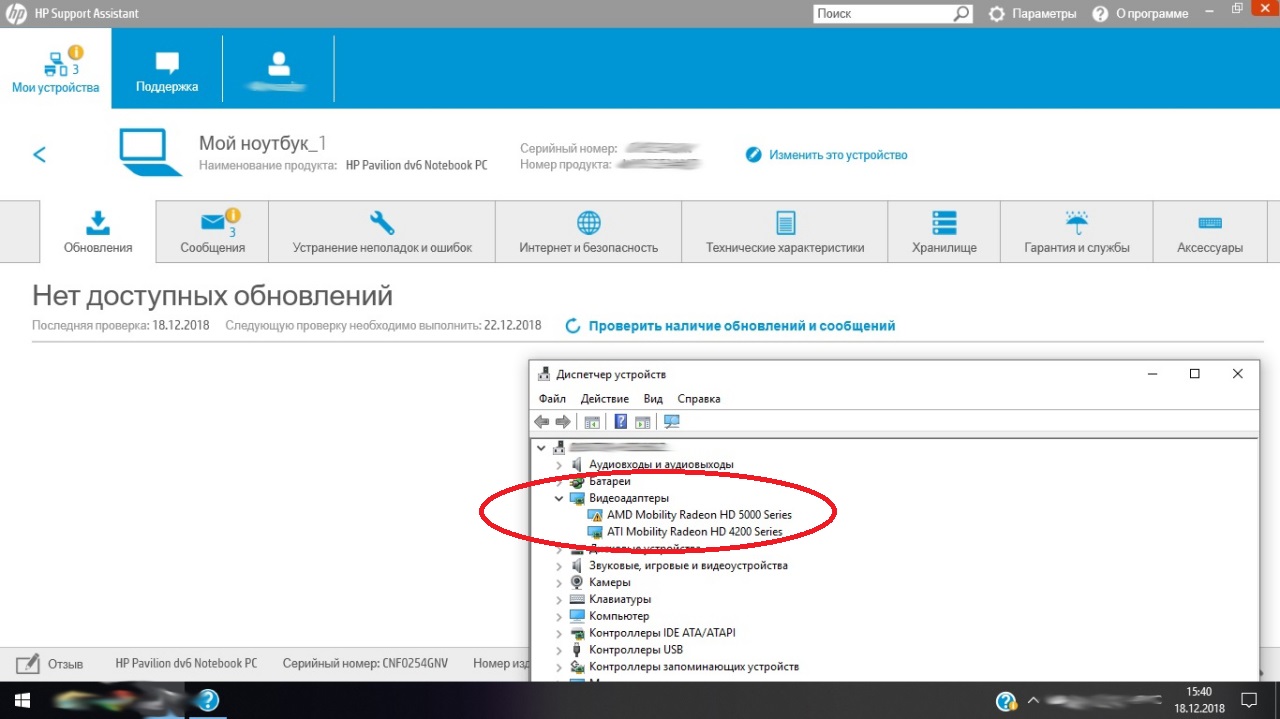Maximize the Device Manager window

1194,374
